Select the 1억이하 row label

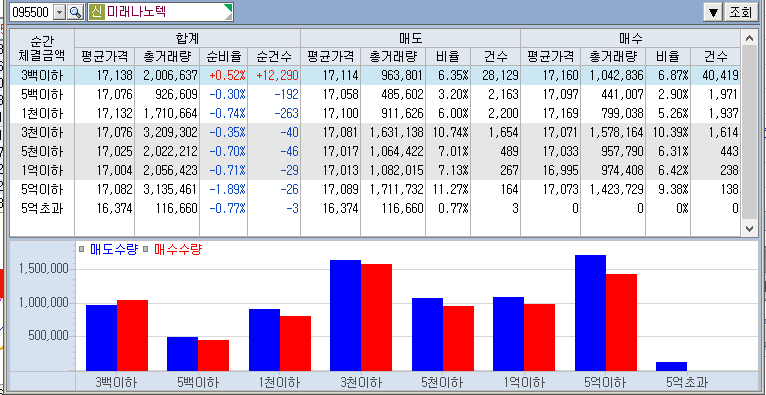coord(42,171)
